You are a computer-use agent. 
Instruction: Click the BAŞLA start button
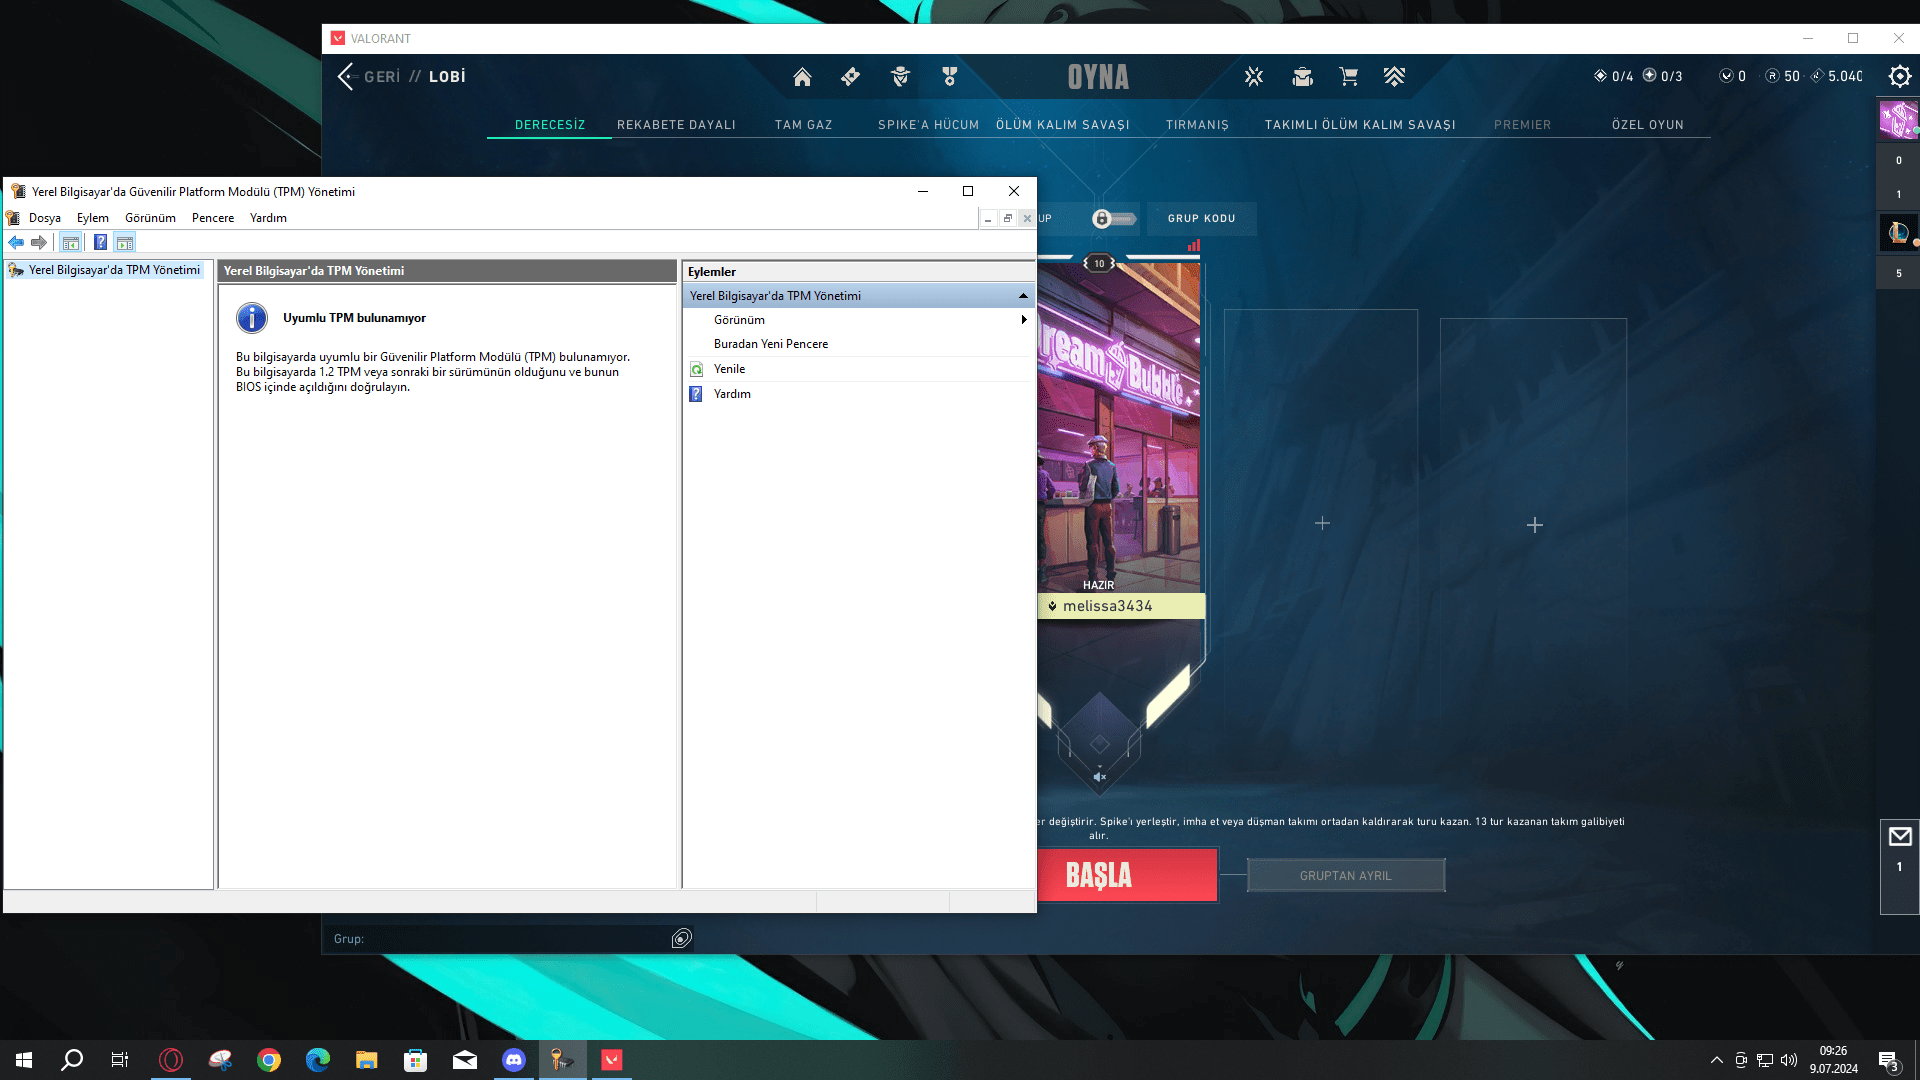pos(1127,875)
